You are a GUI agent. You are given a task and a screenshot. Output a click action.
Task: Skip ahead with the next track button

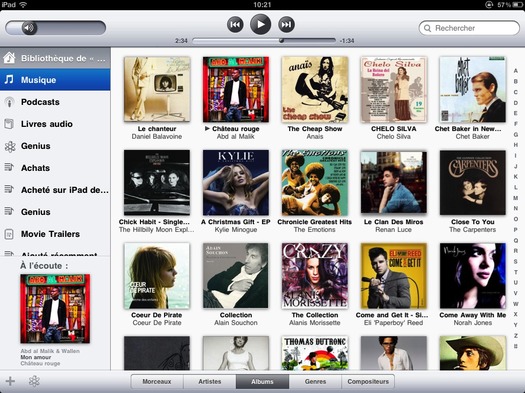coord(286,25)
